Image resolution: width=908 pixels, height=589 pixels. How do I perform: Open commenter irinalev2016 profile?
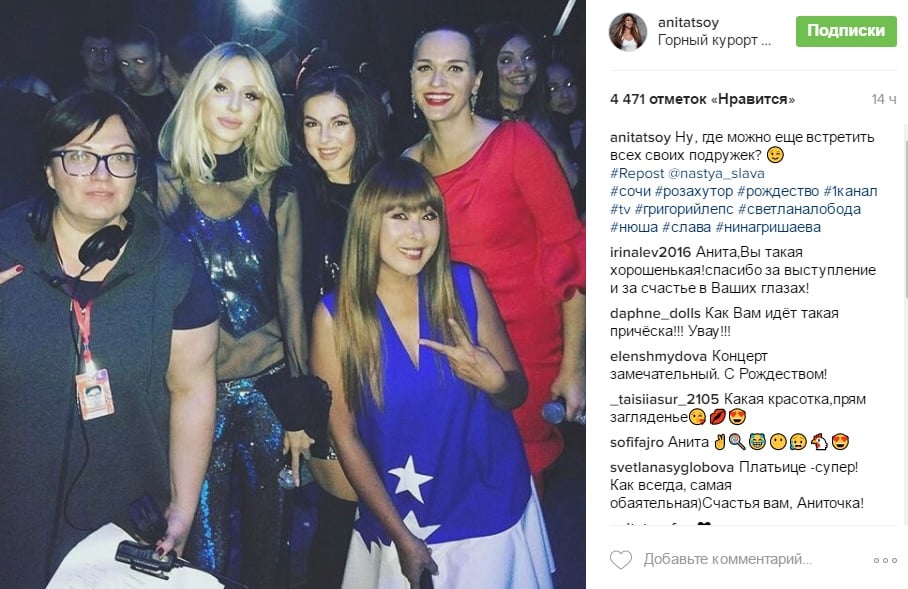coord(650,252)
